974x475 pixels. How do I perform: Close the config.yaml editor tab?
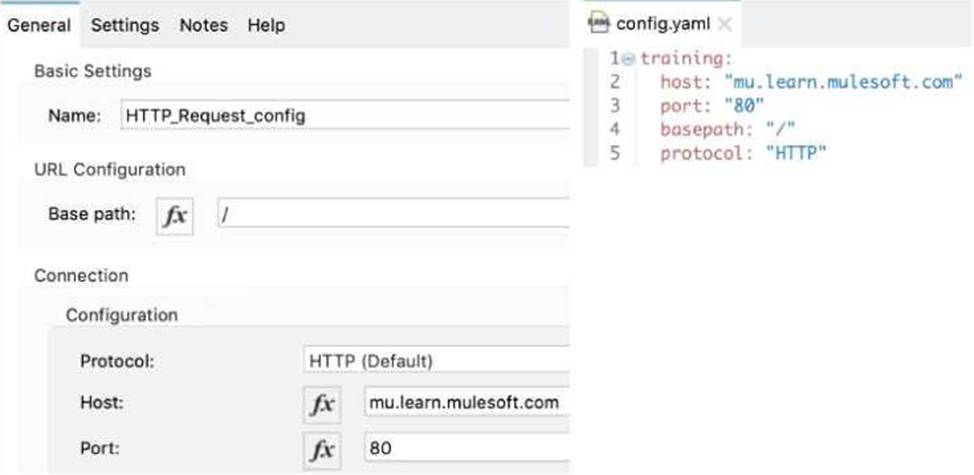pos(725,24)
